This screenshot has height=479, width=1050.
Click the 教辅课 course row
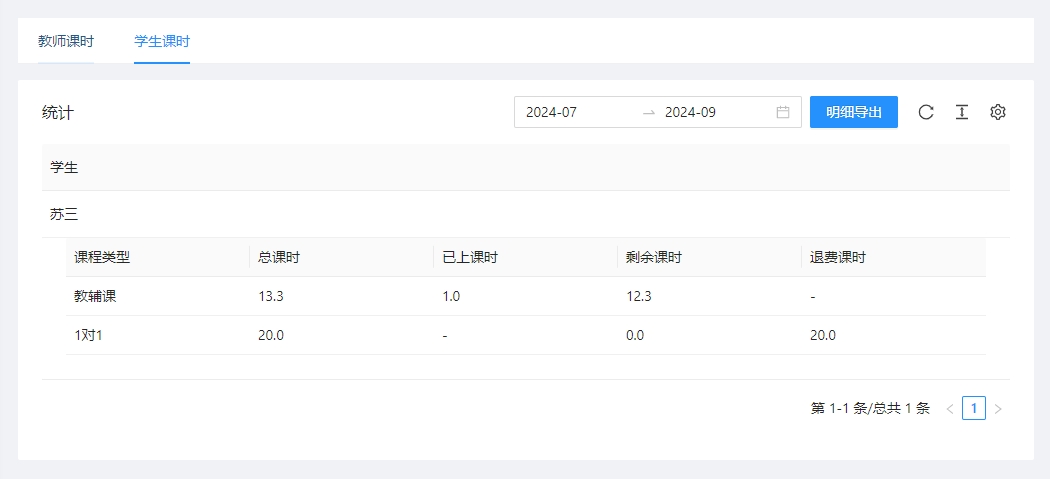click(x=96, y=296)
